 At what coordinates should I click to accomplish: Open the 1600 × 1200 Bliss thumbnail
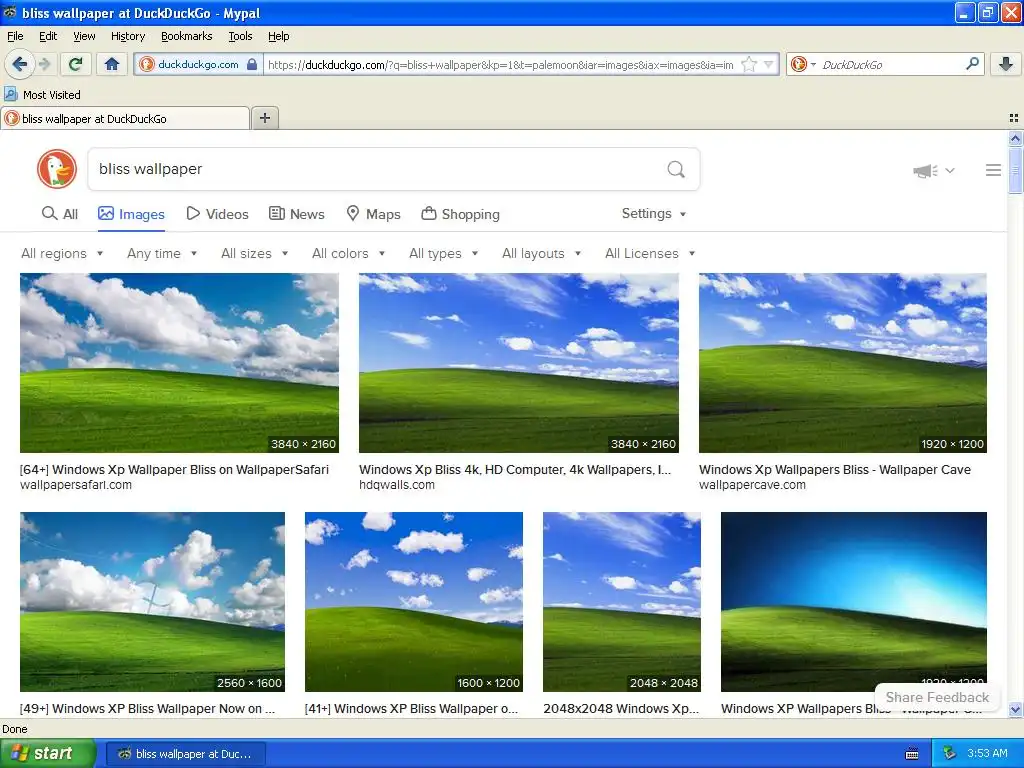(x=413, y=601)
